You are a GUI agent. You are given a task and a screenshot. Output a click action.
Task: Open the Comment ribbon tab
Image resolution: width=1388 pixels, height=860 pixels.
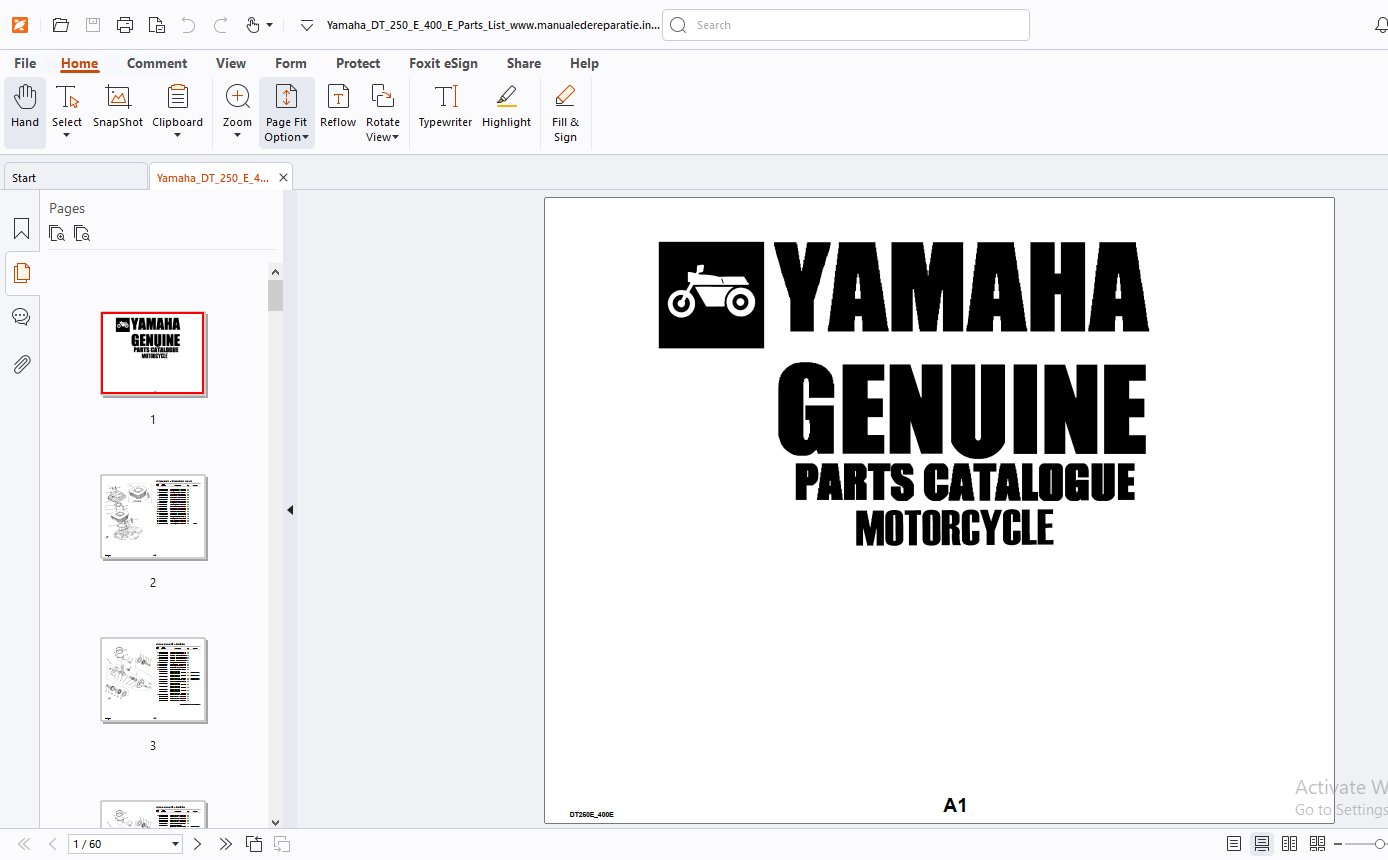pyautogui.click(x=157, y=63)
